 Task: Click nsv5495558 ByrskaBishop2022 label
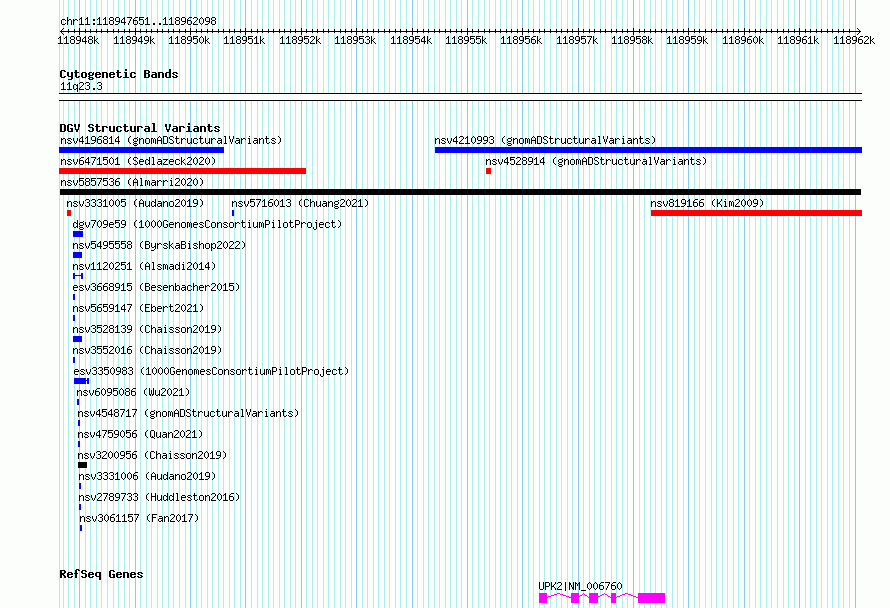[x=159, y=245]
